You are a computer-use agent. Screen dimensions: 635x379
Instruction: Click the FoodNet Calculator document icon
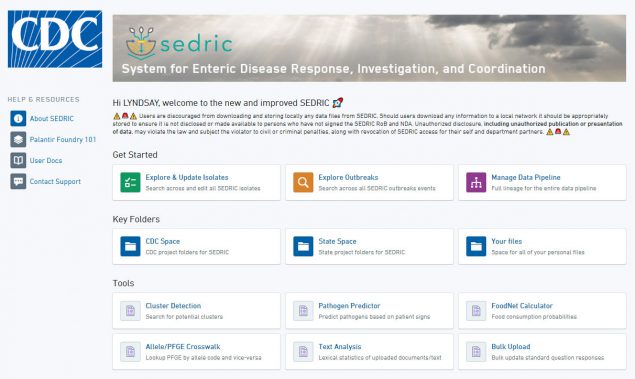coord(476,311)
